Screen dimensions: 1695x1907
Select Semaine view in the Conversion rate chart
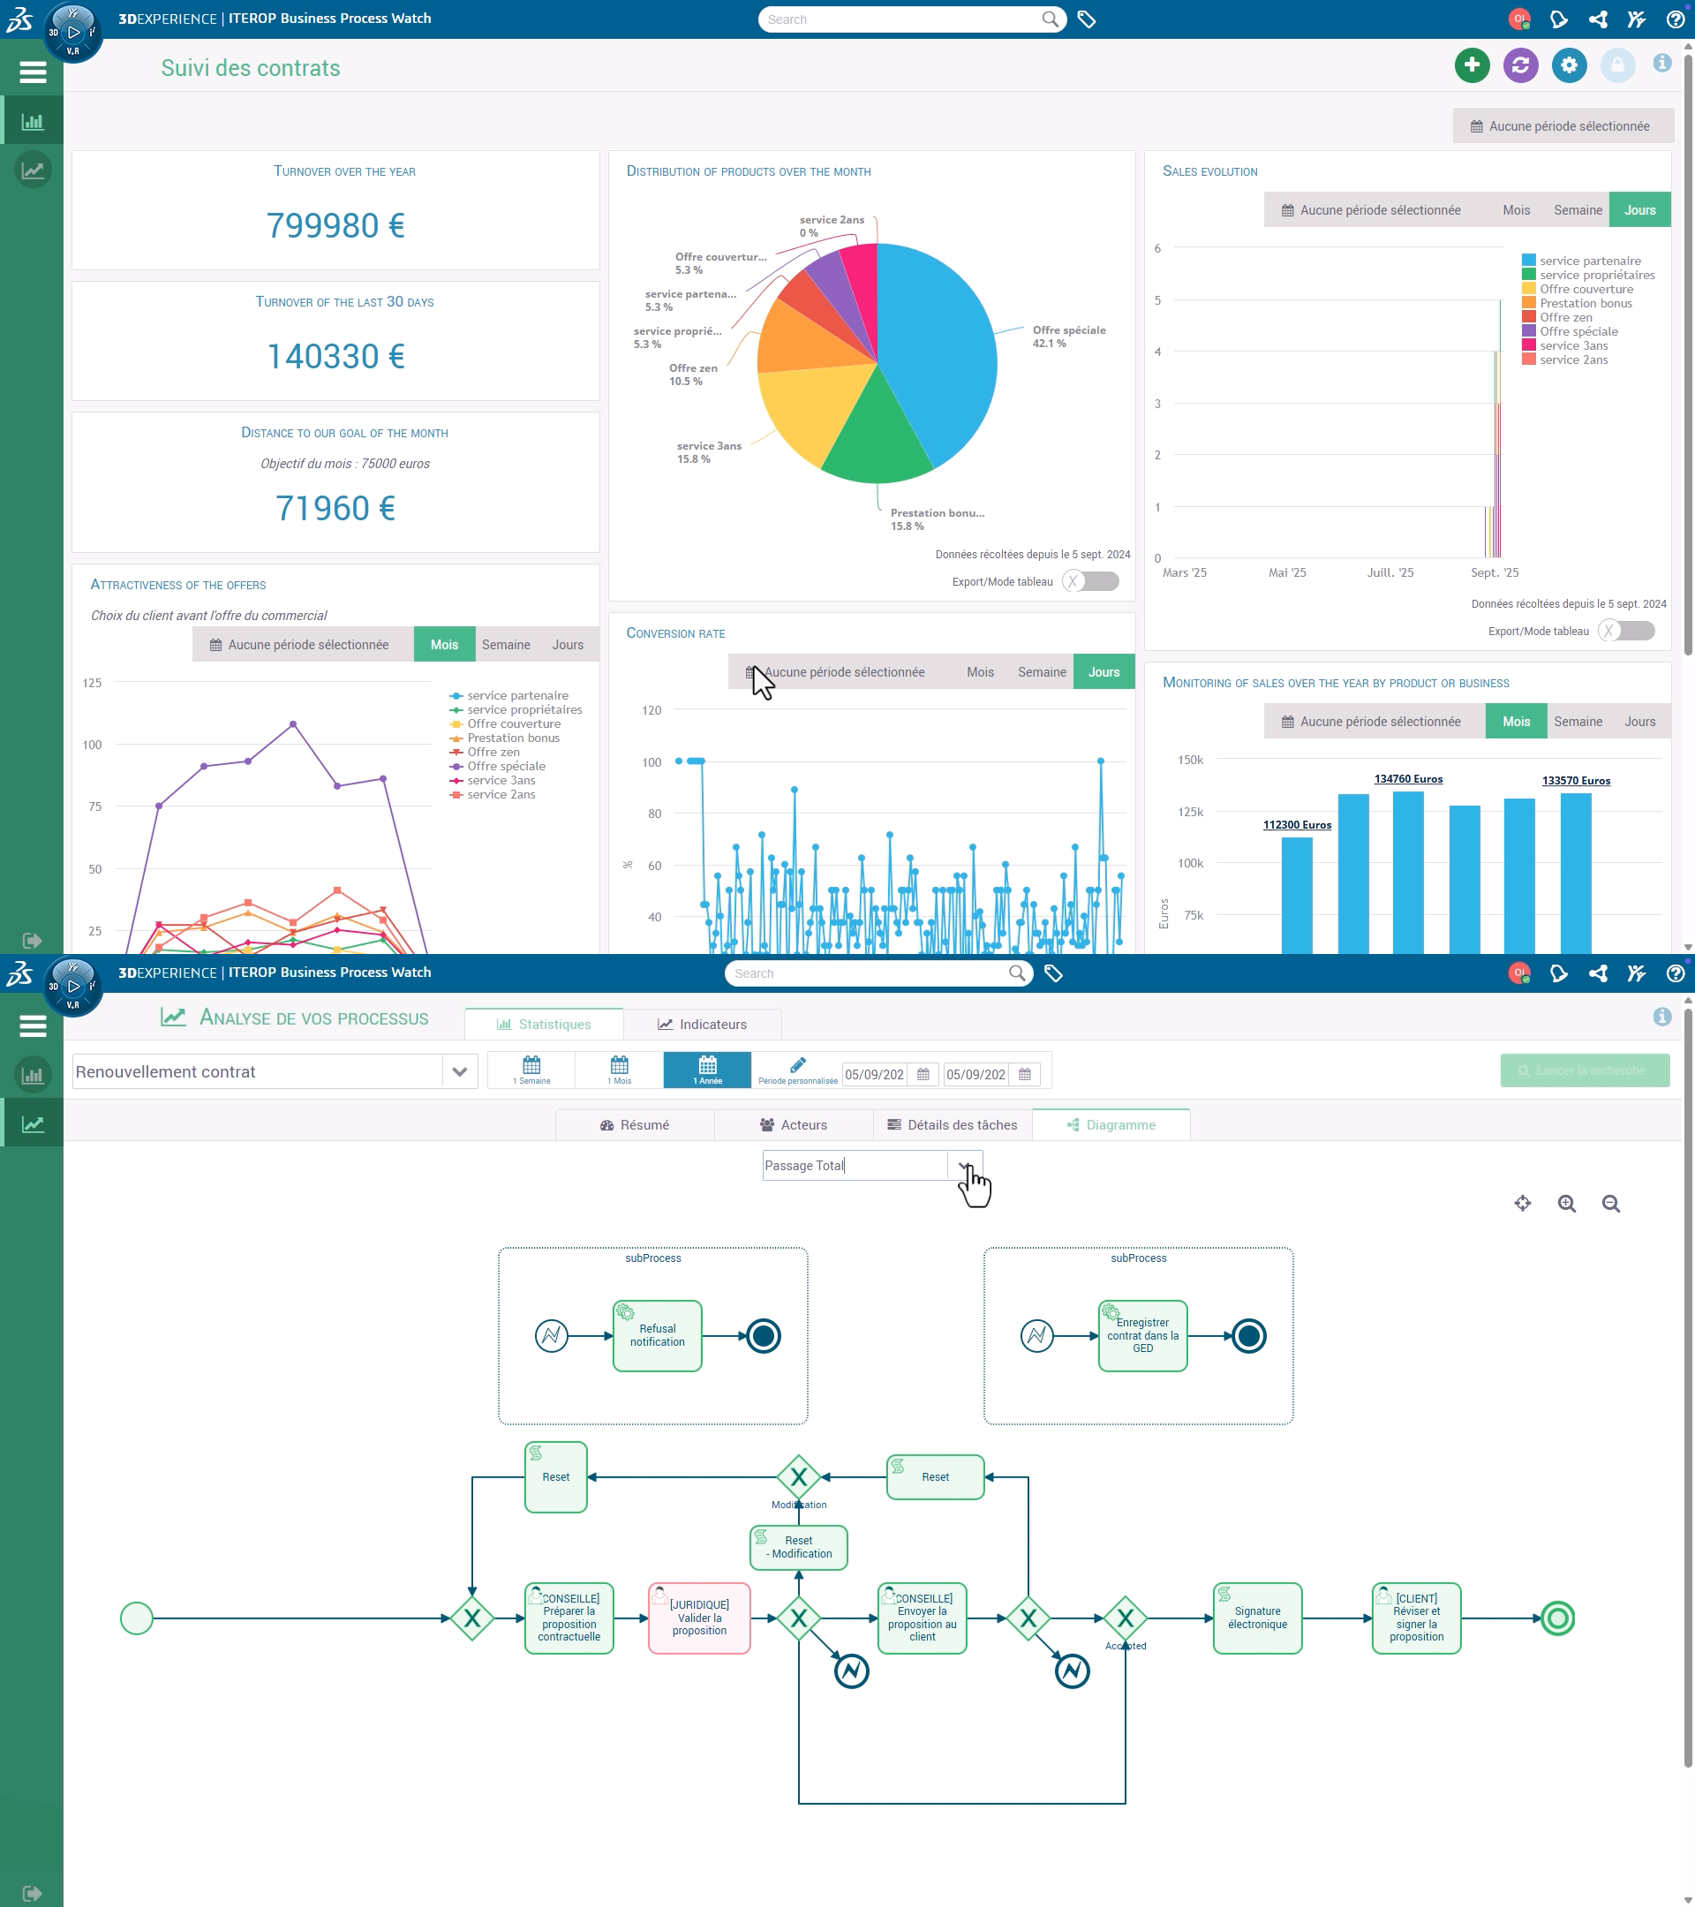(1041, 671)
